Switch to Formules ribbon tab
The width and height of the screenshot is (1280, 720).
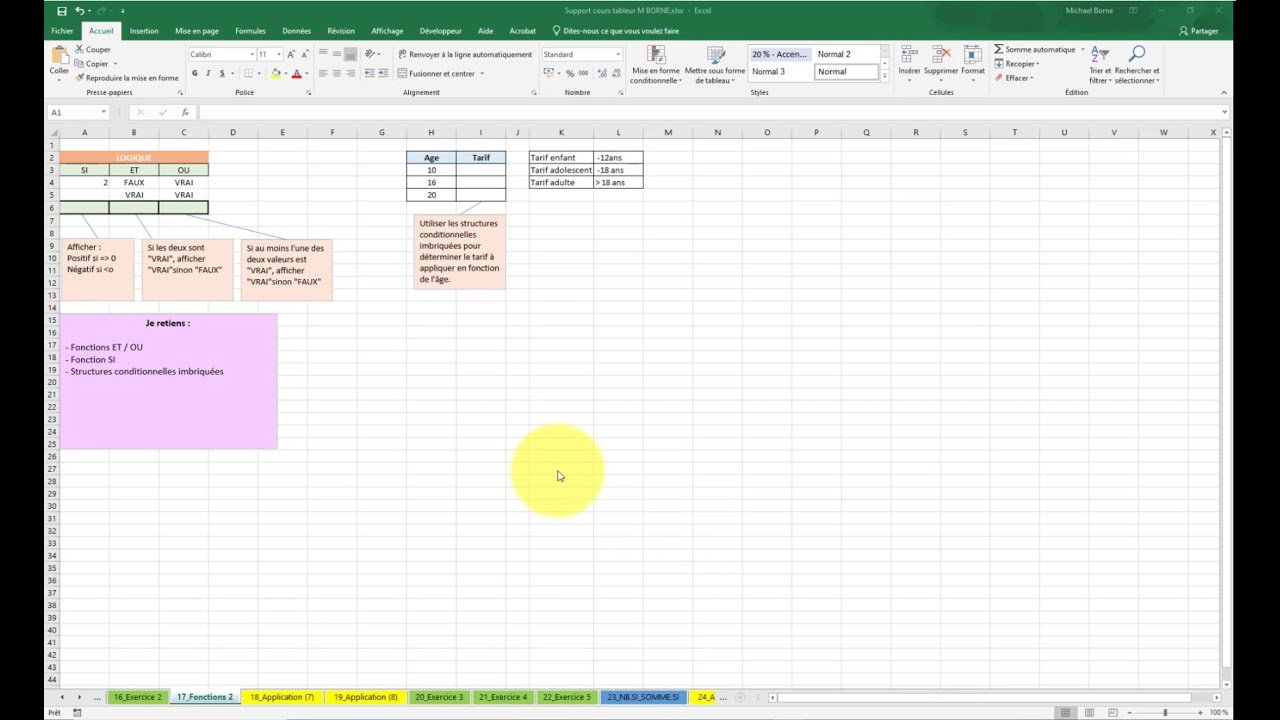click(250, 31)
